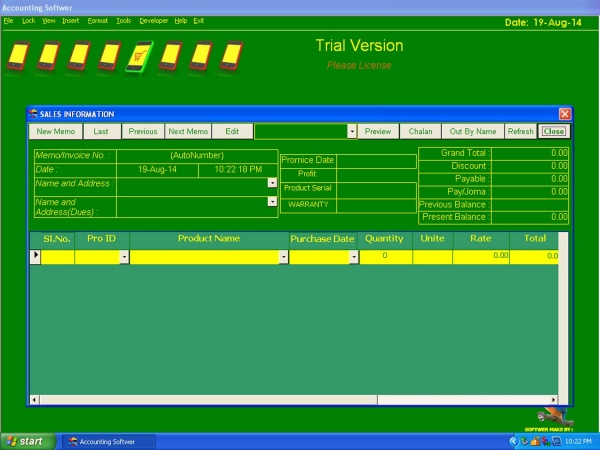
Task: Click the Sl.No. cell in the row
Action: [x=57, y=256]
